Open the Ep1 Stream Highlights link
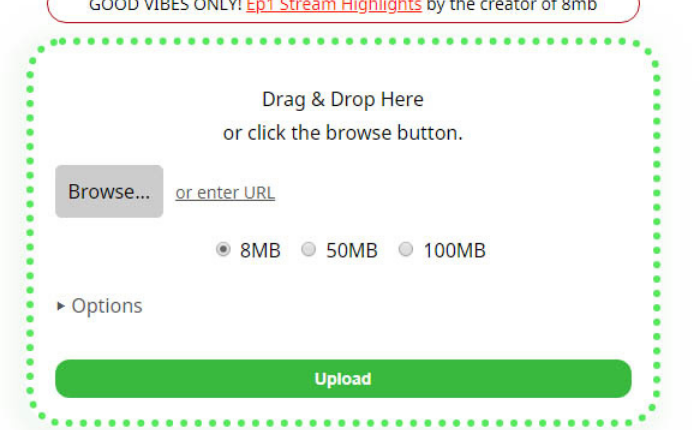The width and height of the screenshot is (700, 430). [333, 6]
